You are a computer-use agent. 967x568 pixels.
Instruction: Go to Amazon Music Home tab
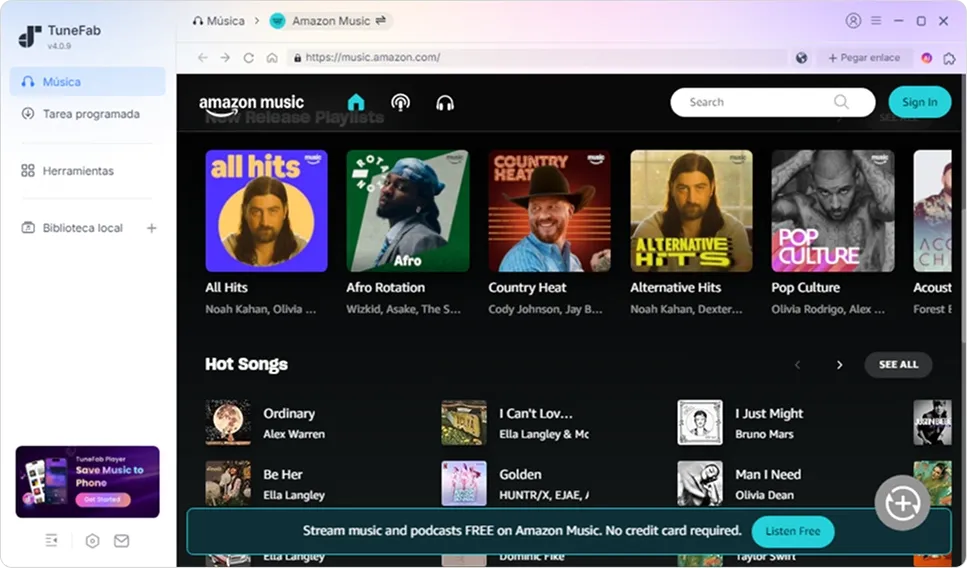[356, 102]
